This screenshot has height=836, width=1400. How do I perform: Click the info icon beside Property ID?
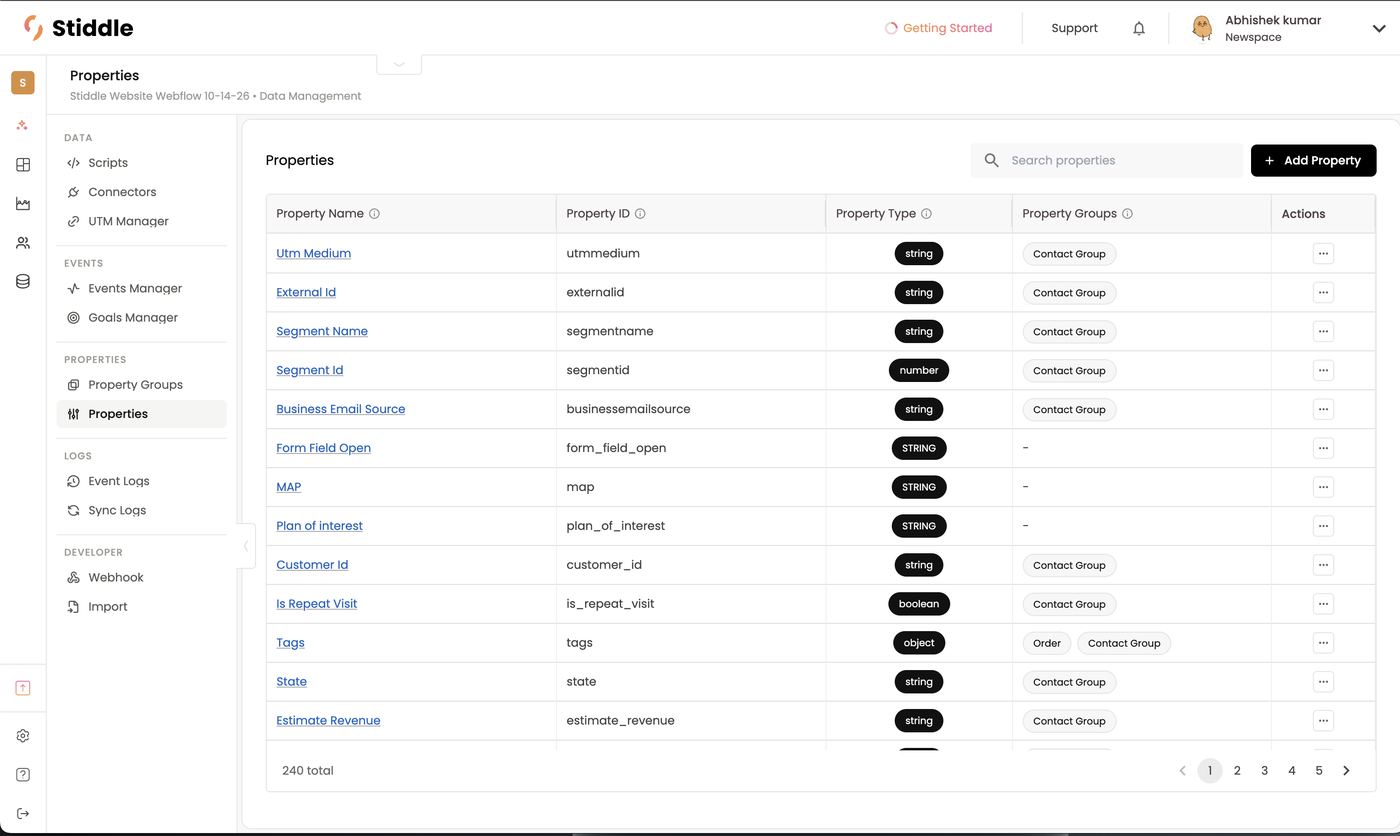coord(640,213)
